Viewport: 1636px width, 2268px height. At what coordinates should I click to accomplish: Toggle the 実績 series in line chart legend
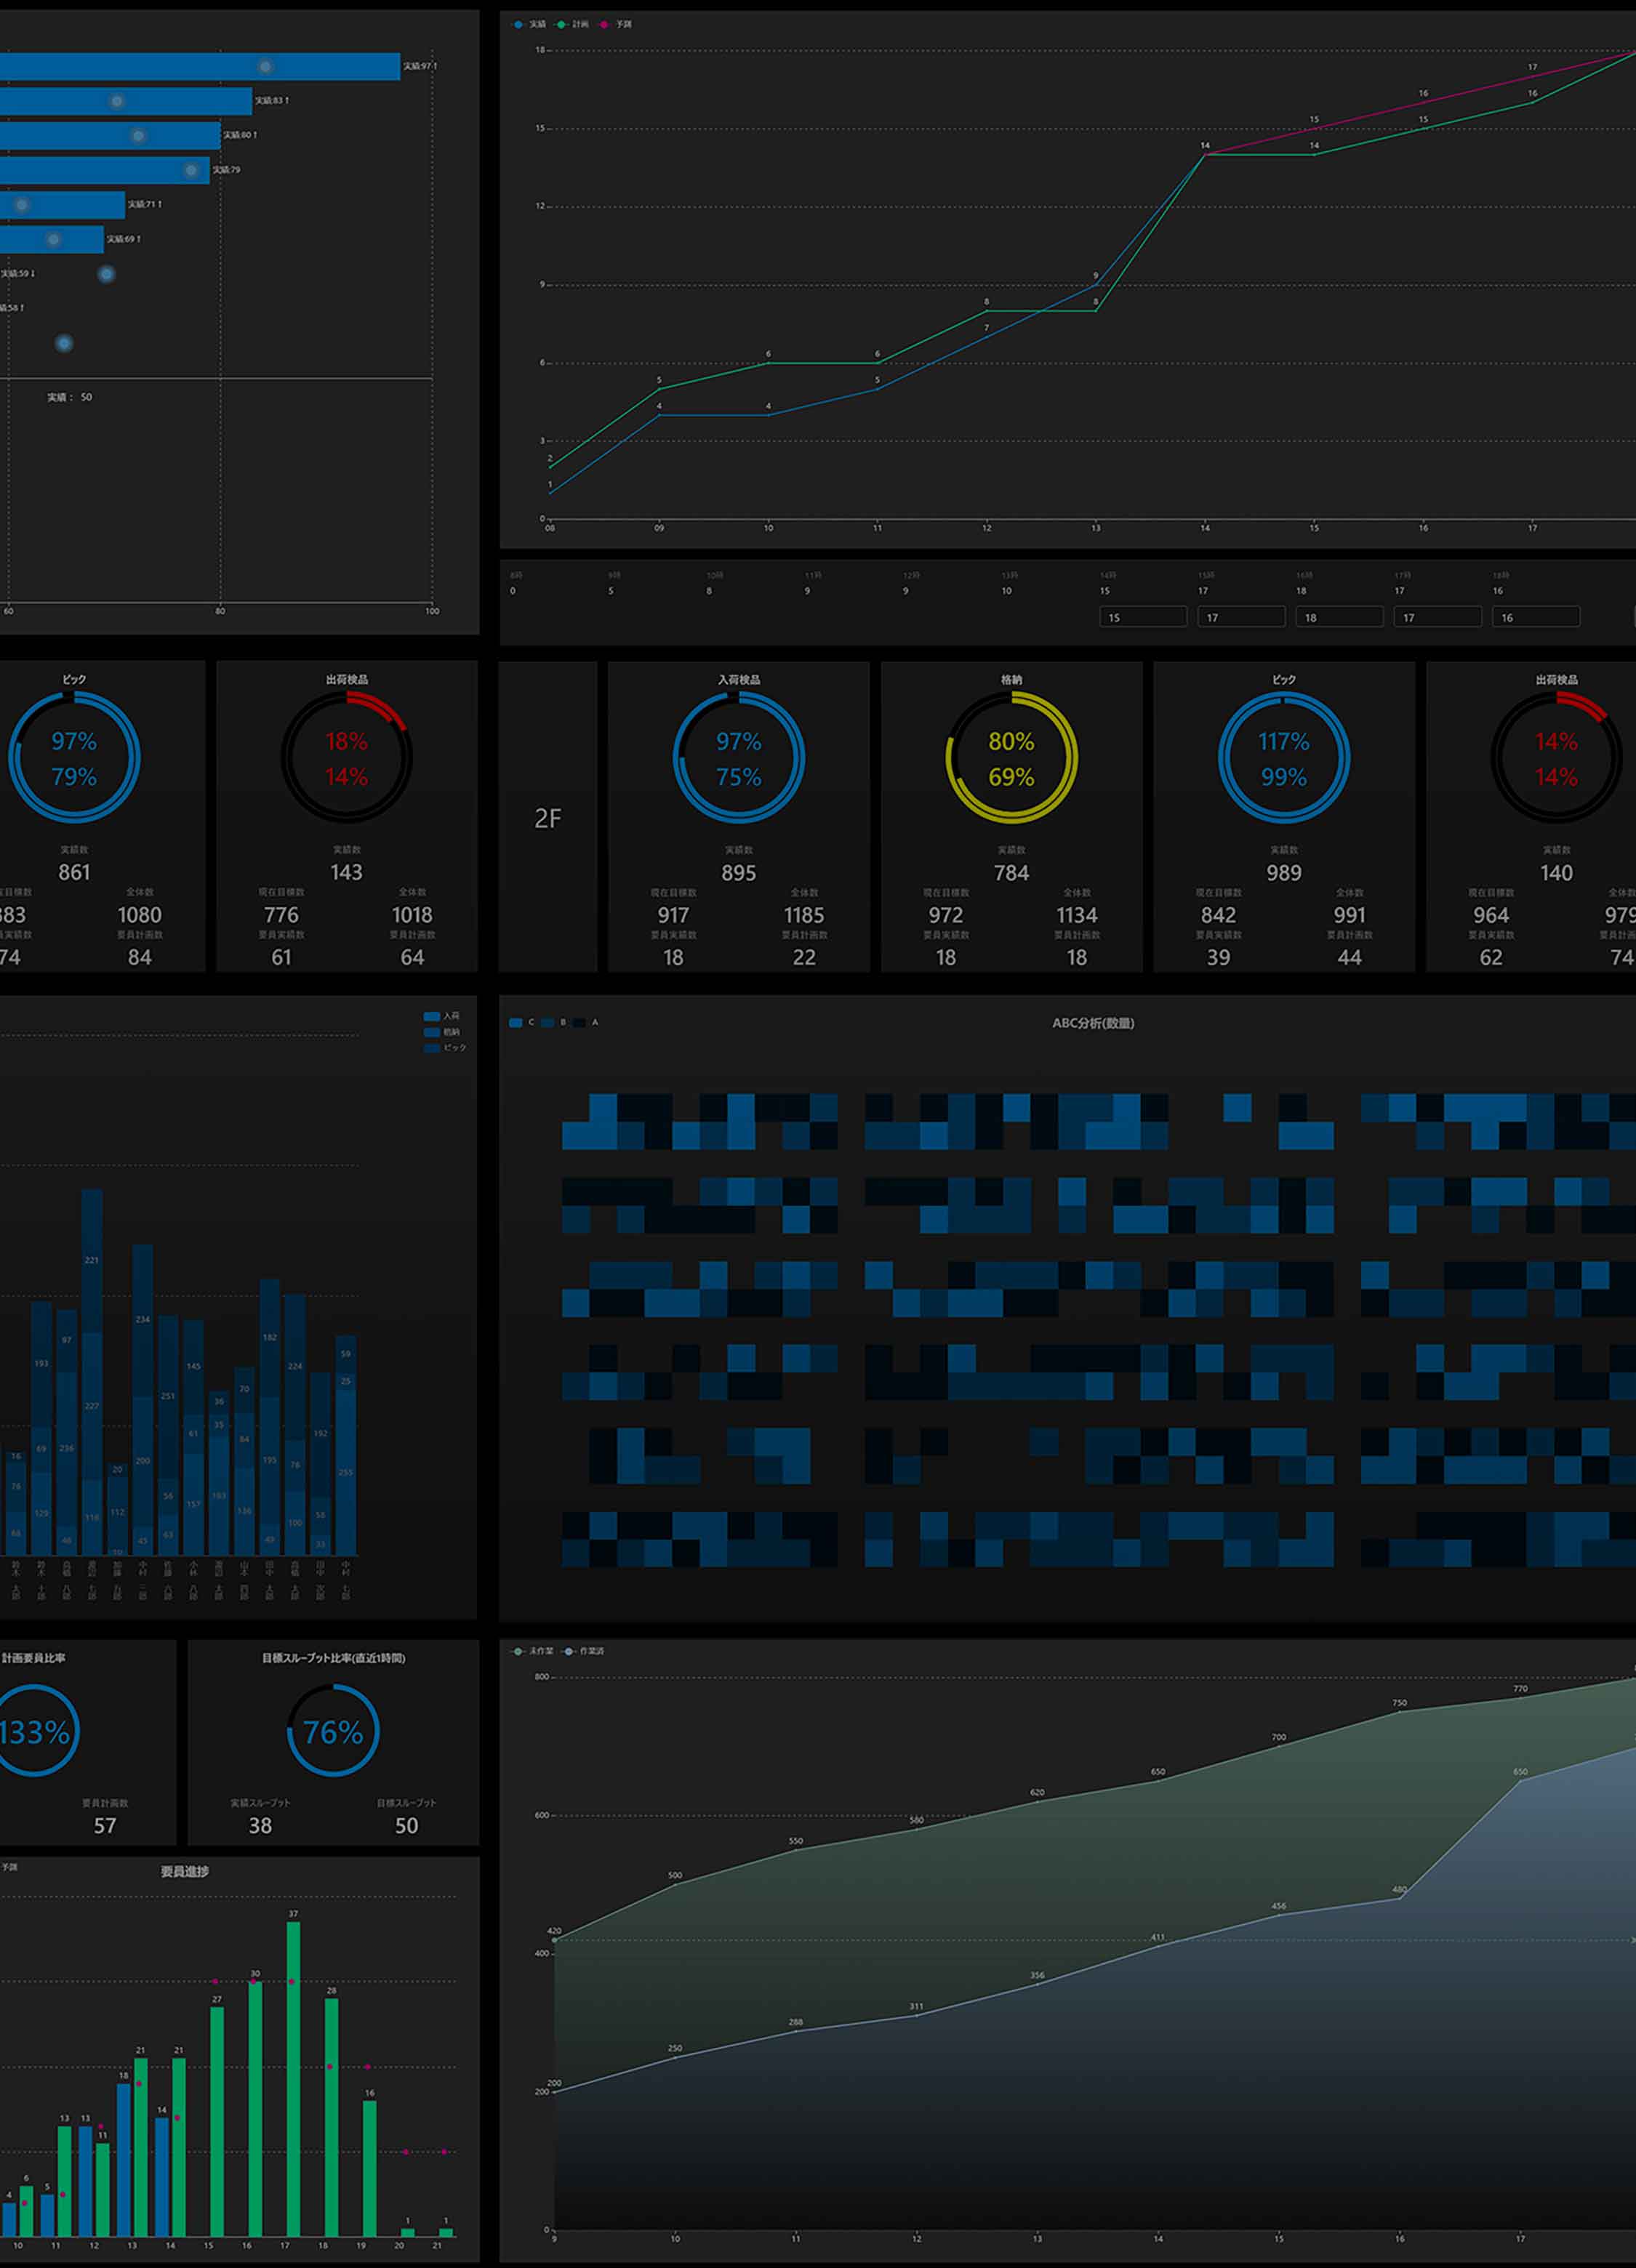tap(531, 24)
